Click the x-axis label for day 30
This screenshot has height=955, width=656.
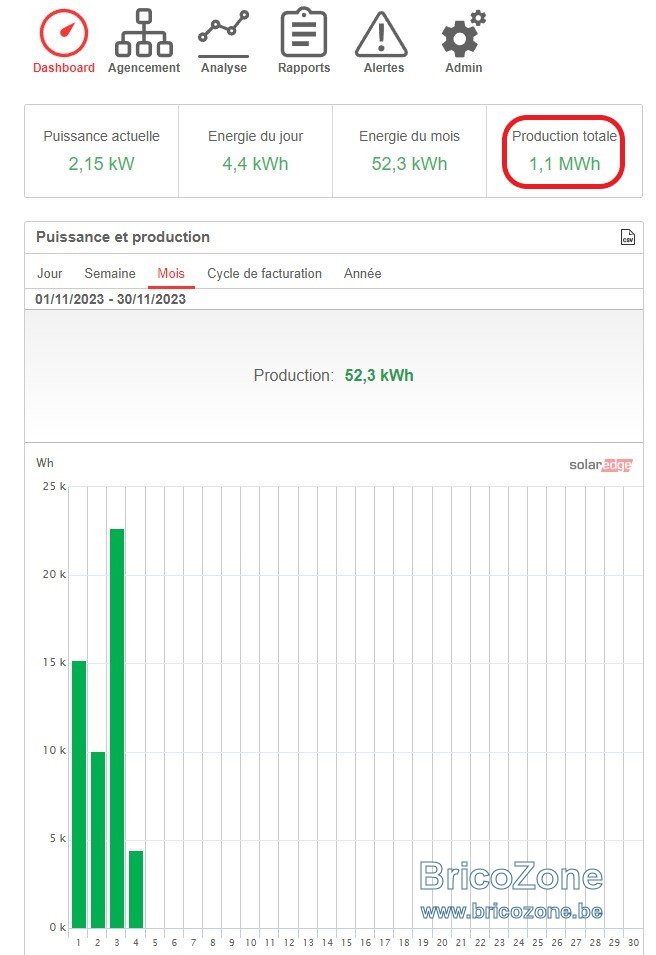[x=633, y=942]
